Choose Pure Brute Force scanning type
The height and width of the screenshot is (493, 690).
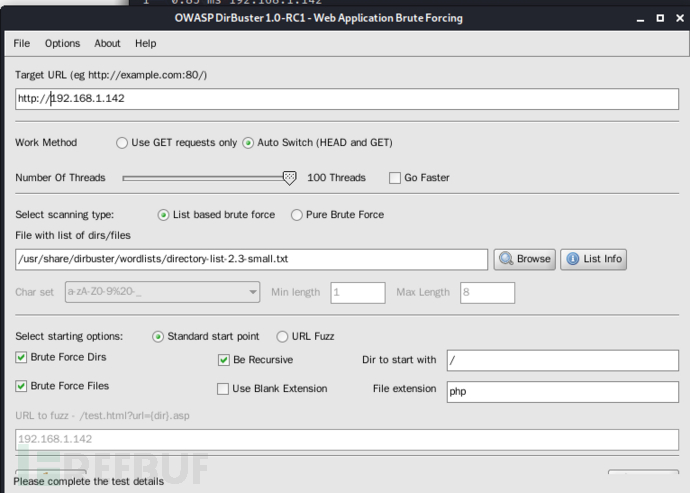pos(296,215)
